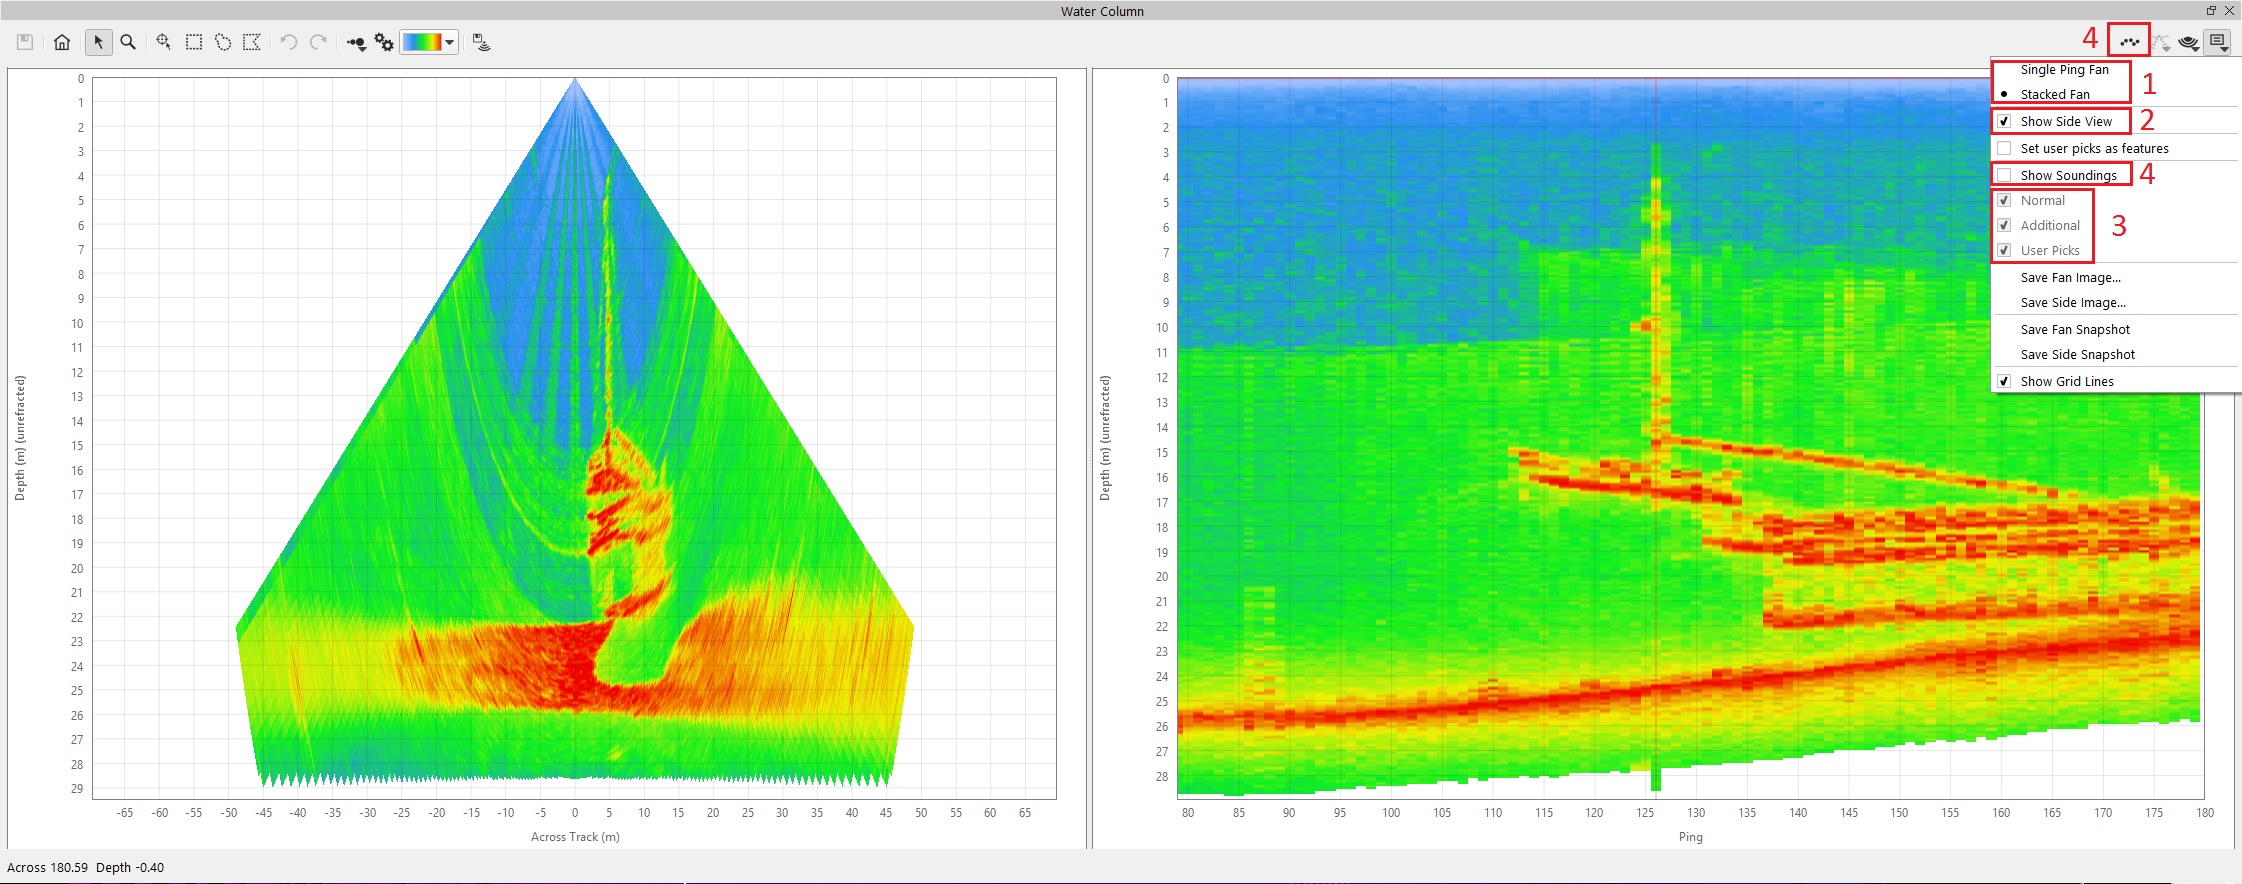Click the Home reset view icon
This screenshot has height=884, width=2242.
[62, 42]
